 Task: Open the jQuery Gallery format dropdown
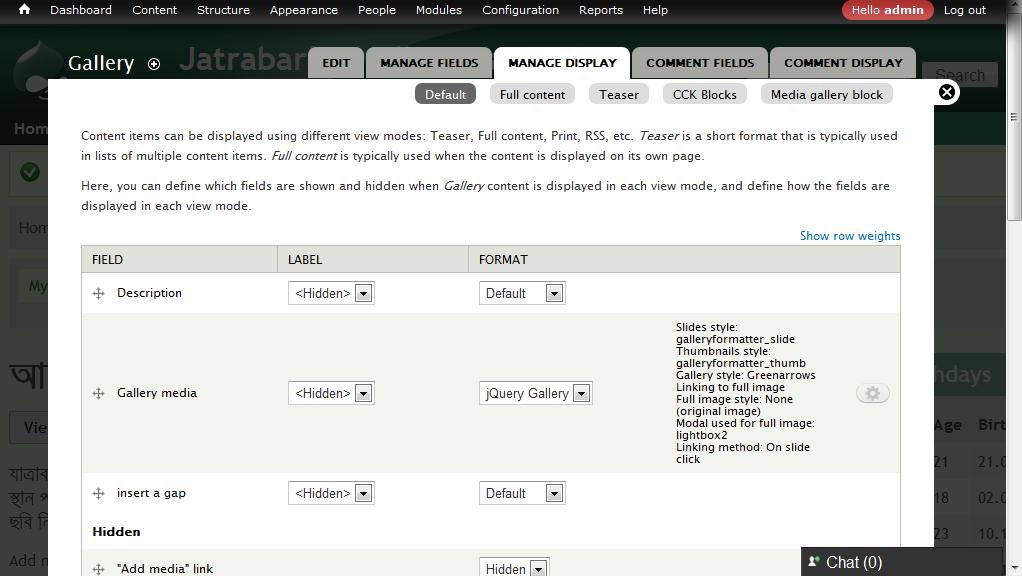coord(536,393)
